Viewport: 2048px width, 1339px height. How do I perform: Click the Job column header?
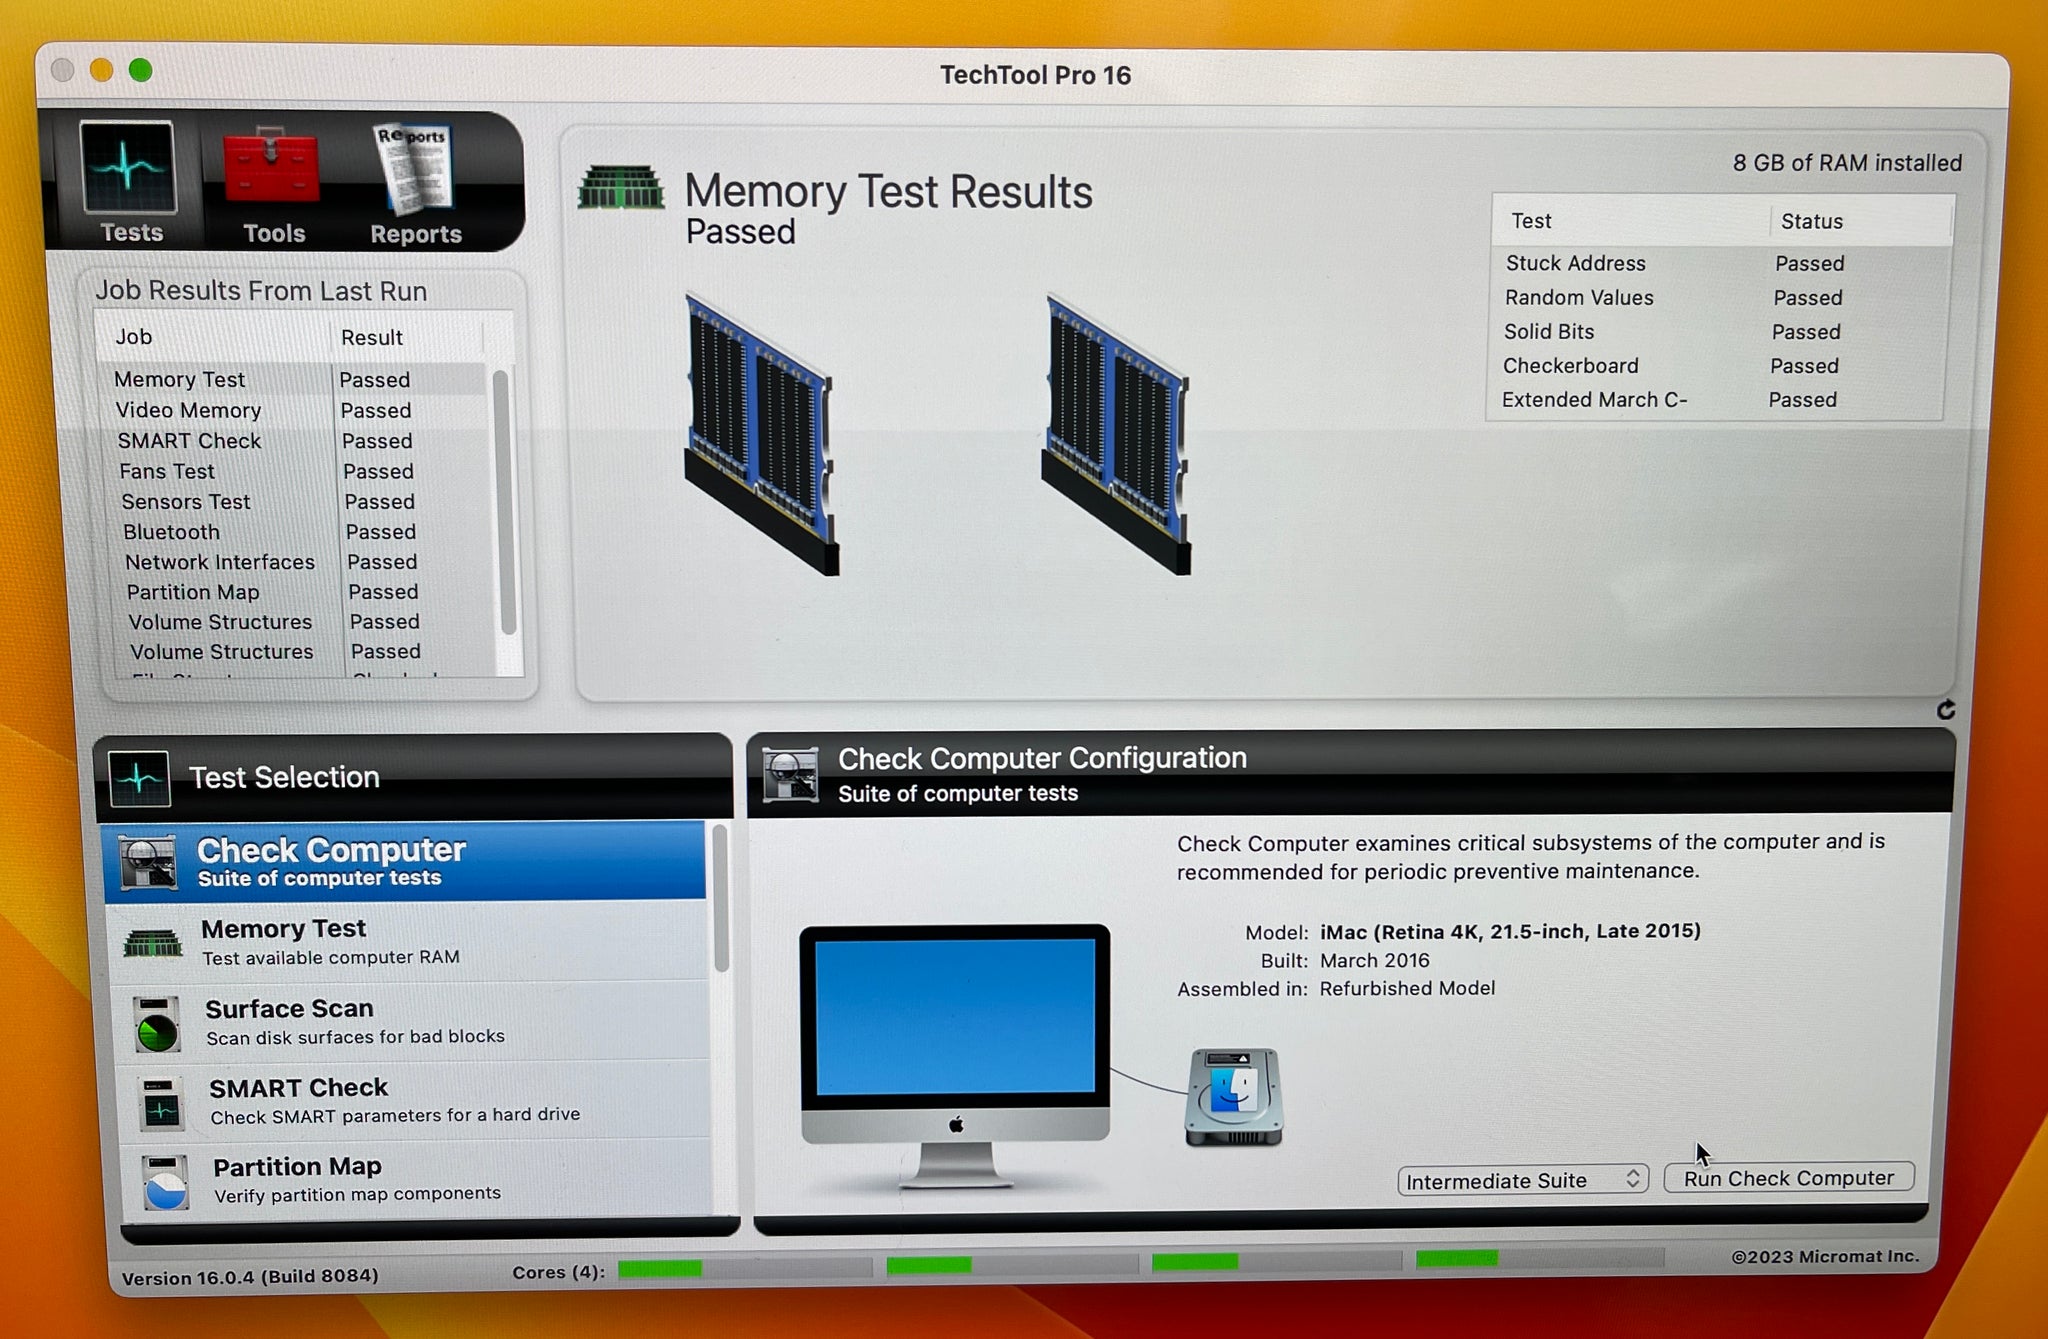coord(213,337)
